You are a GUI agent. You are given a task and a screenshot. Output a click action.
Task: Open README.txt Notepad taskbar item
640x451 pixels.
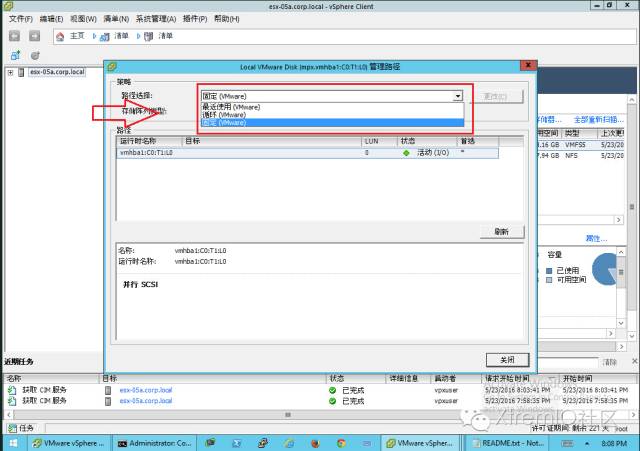pos(508,443)
